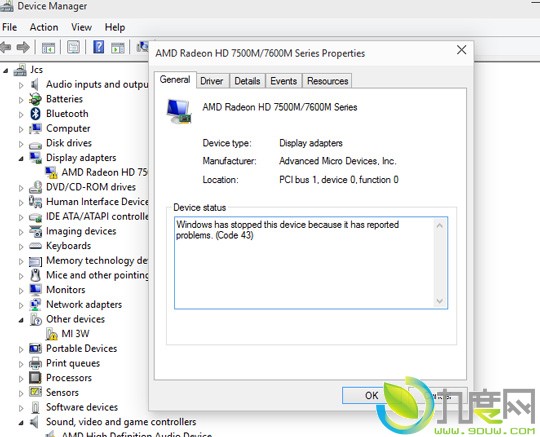The height and width of the screenshot is (437, 540).
Task: Select the Jcs computer name
Action: click(x=36, y=70)
